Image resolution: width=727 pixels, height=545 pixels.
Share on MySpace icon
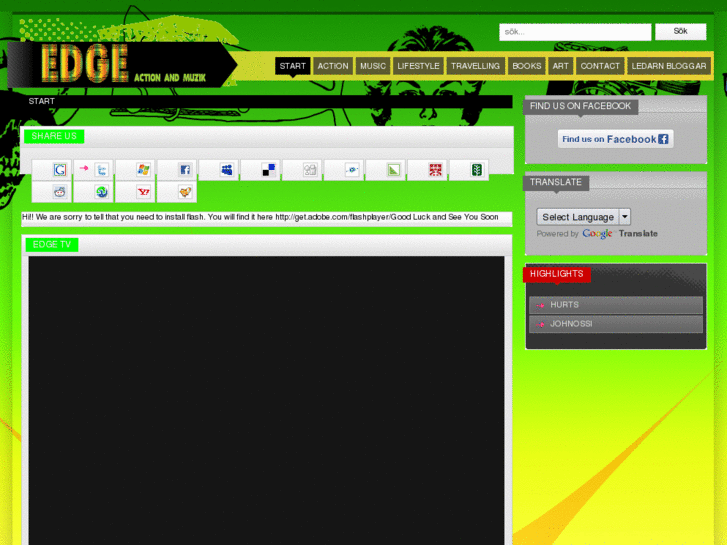(227, 170)
